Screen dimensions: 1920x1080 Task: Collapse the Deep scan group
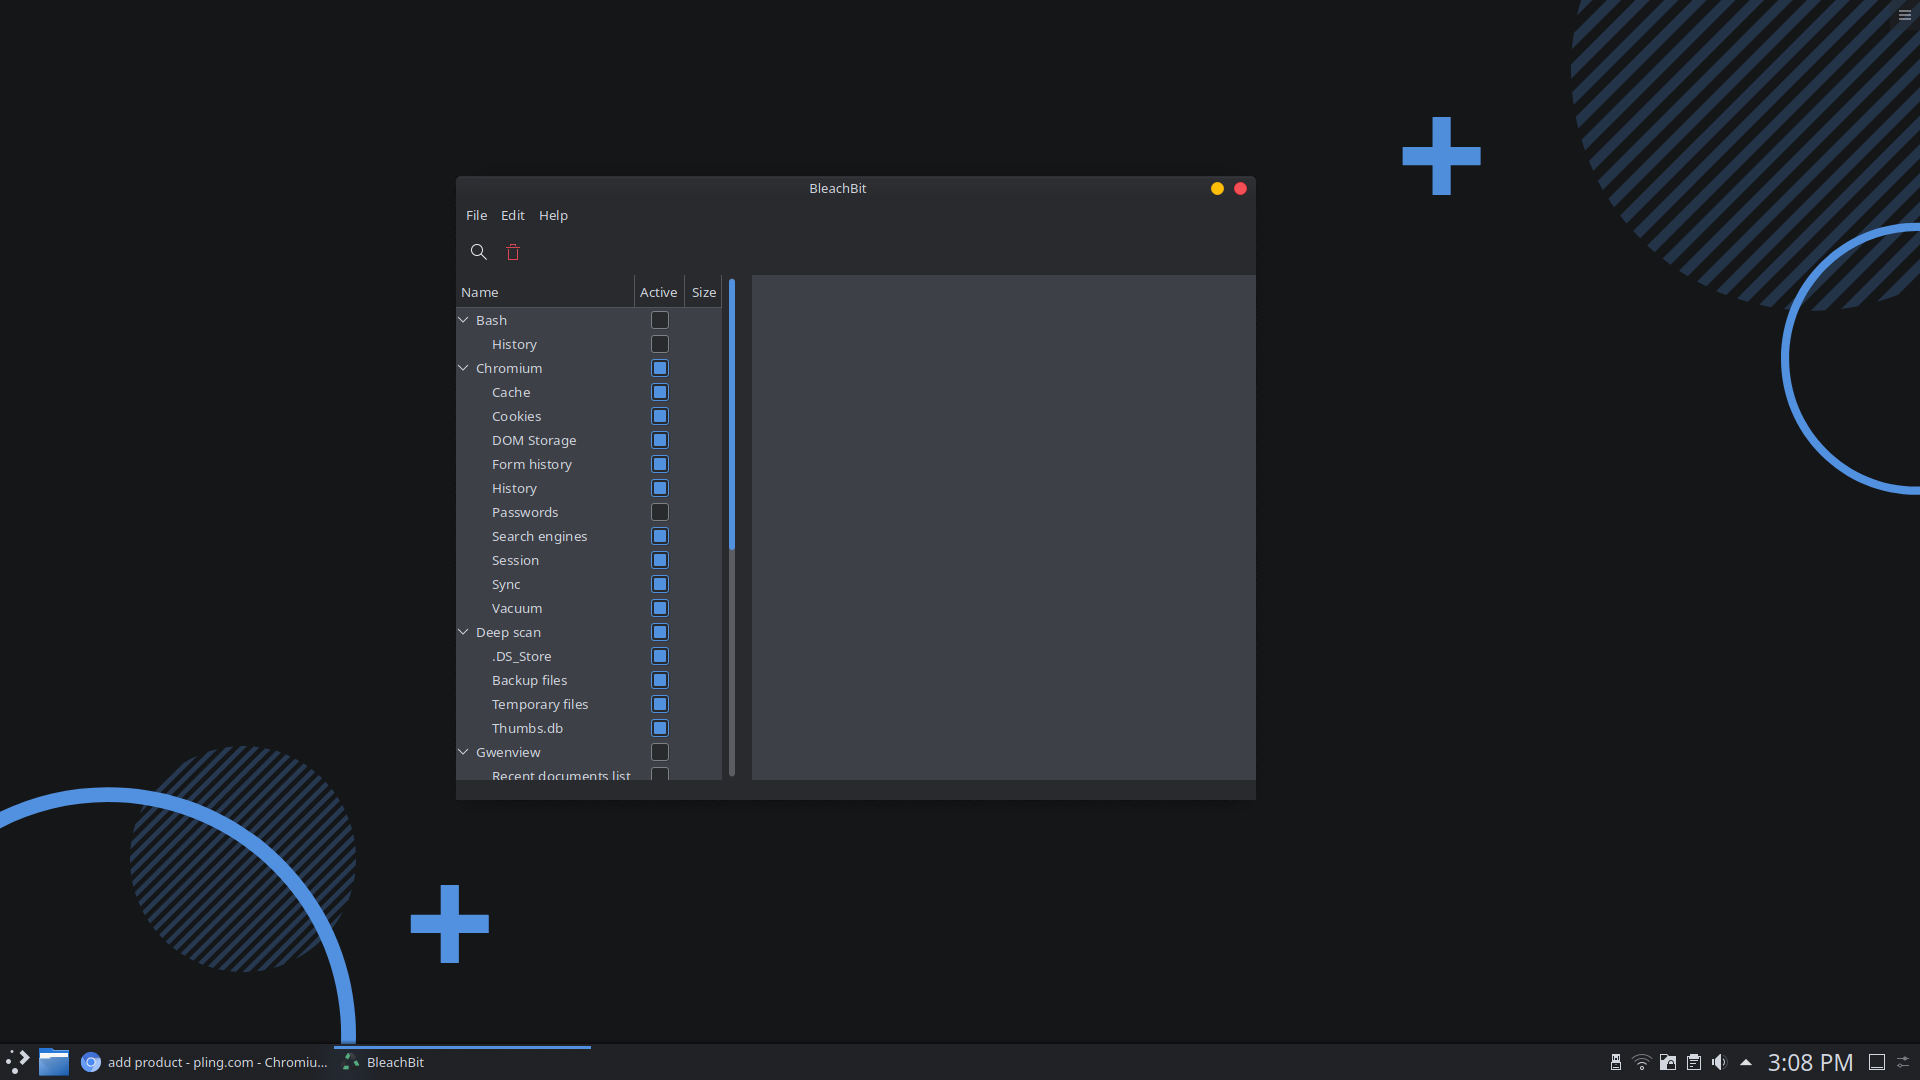click(463, 632)
